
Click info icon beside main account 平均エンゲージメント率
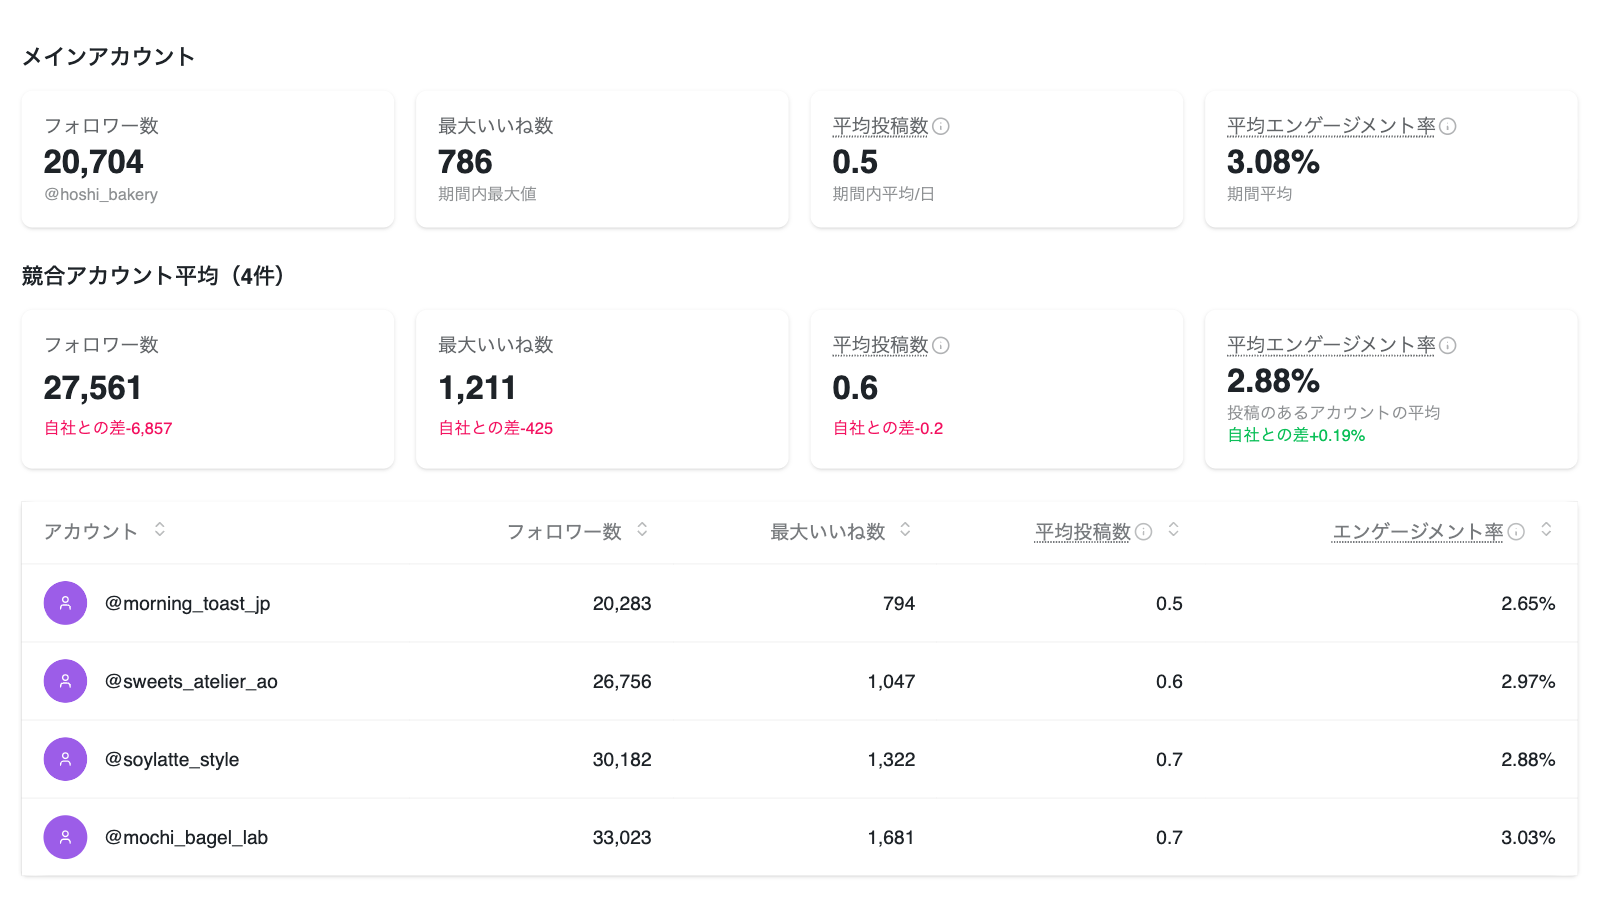point(1447,126)
